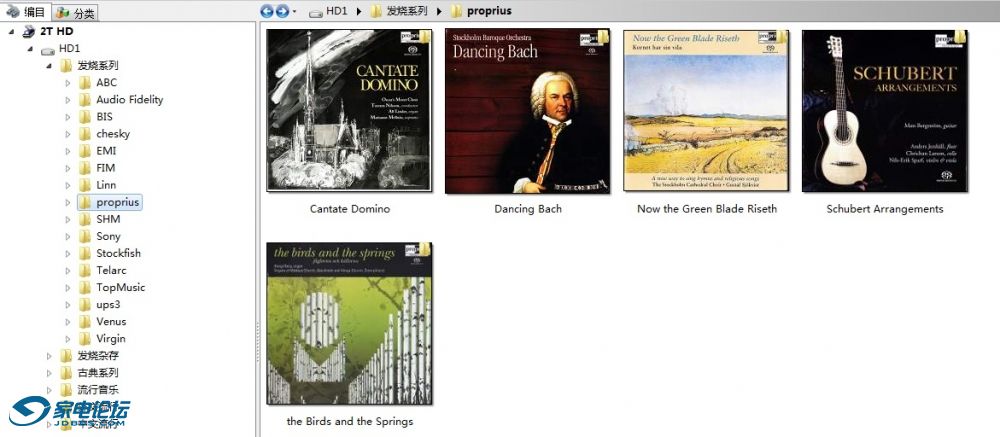Select the 'Dancing Bach' caption text
The image size is (1000, 437).
pyautogui.click(x=528, y=209)
